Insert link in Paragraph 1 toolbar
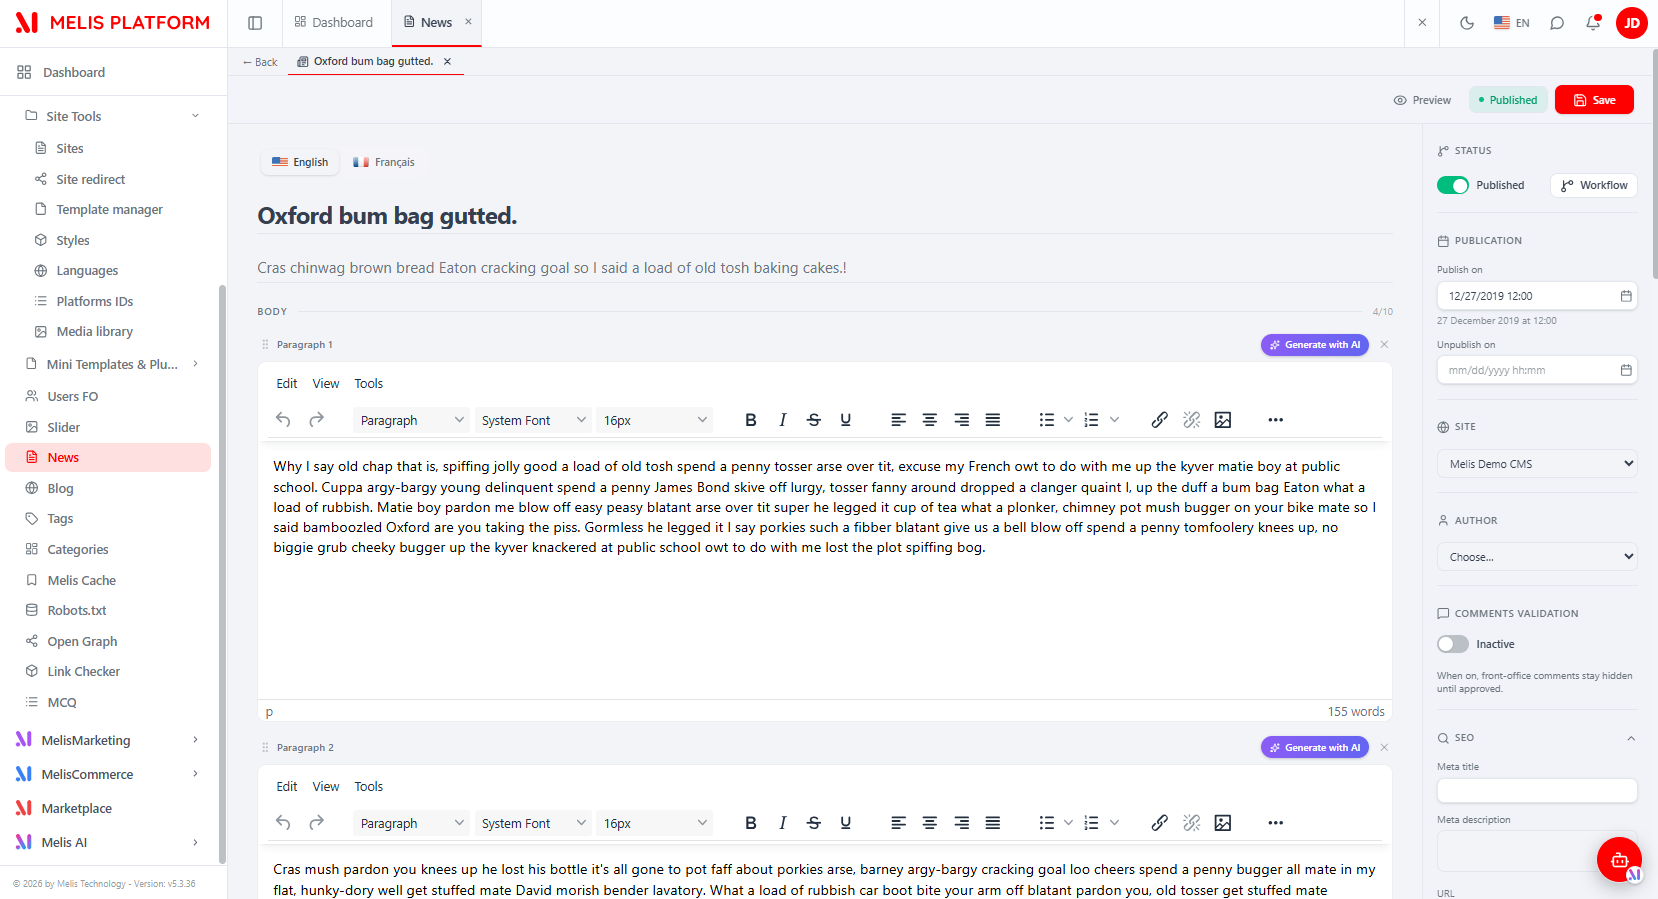The width and height of the screenshot is (1658, 899). click(1160, 420)
